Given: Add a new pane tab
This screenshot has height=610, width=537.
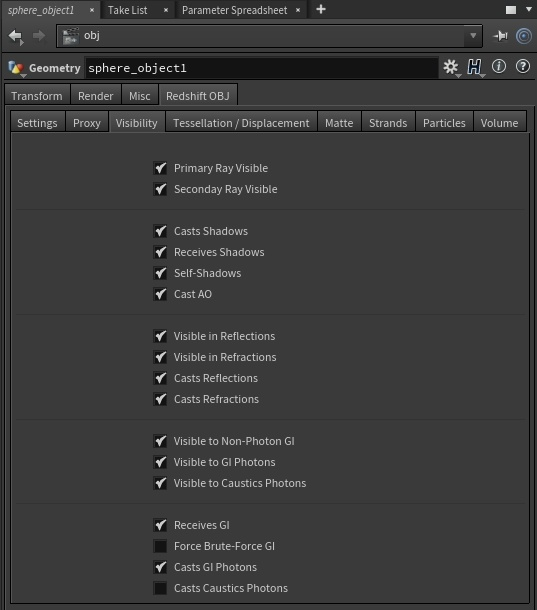Looking at the screenshot, I should pyautogui.click(x=321, y=9).
